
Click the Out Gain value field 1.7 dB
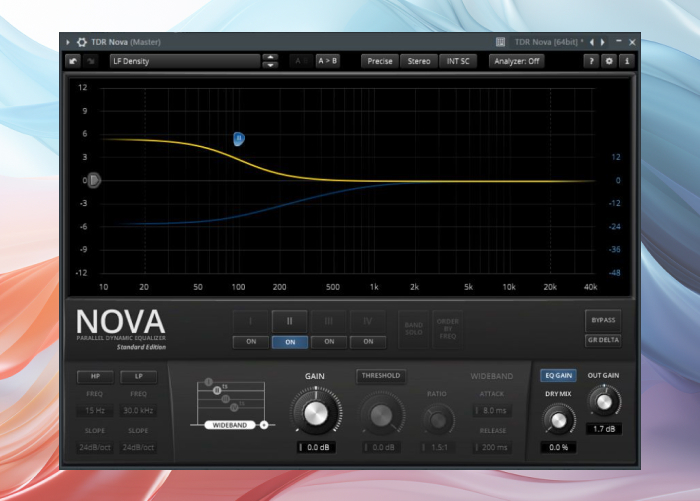(604, 429)
